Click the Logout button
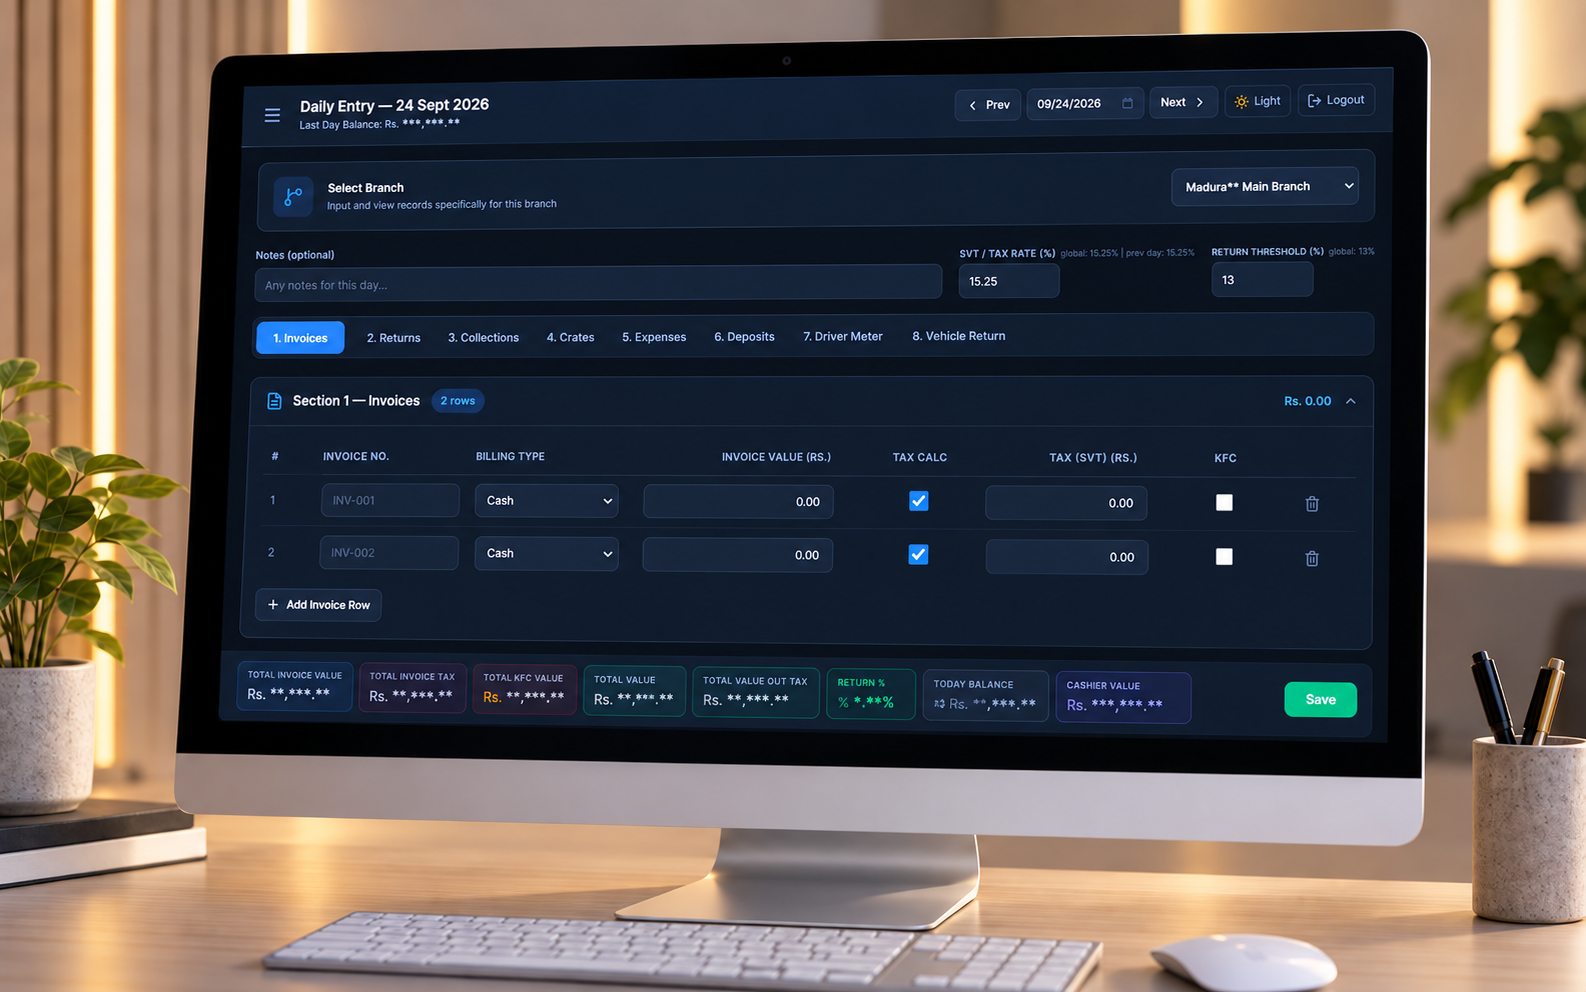This screenshot has height=992, width=1586. pos(1336,100)
